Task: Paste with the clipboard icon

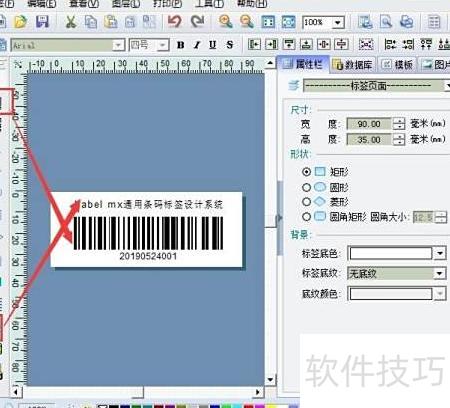Action: pos(111,22)
